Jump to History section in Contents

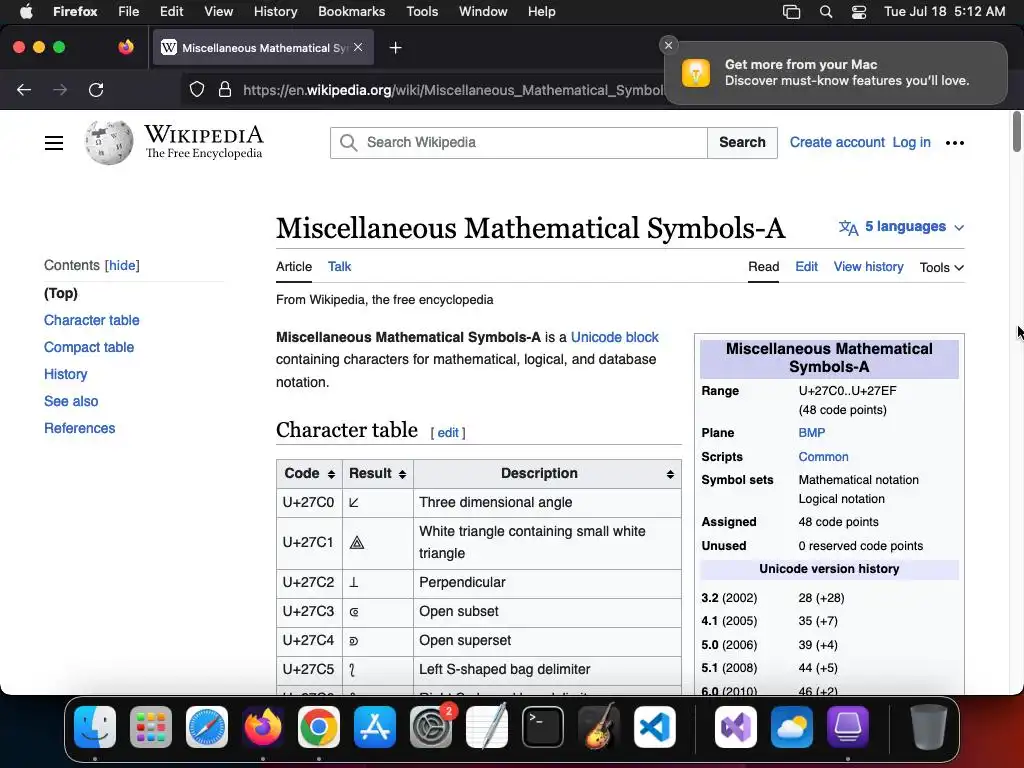point(65,374)
